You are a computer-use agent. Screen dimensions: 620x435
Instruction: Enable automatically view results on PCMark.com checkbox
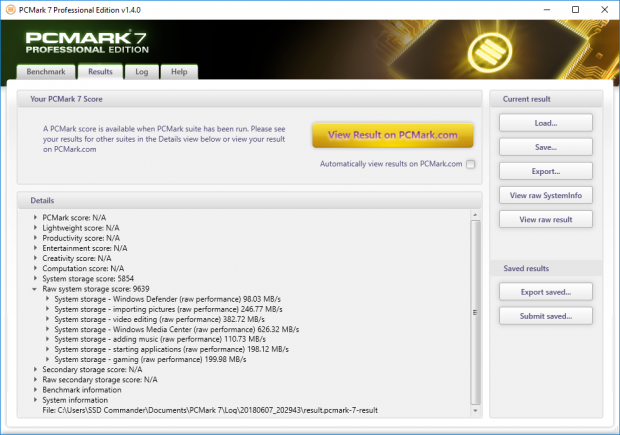(x=471, y=164)
